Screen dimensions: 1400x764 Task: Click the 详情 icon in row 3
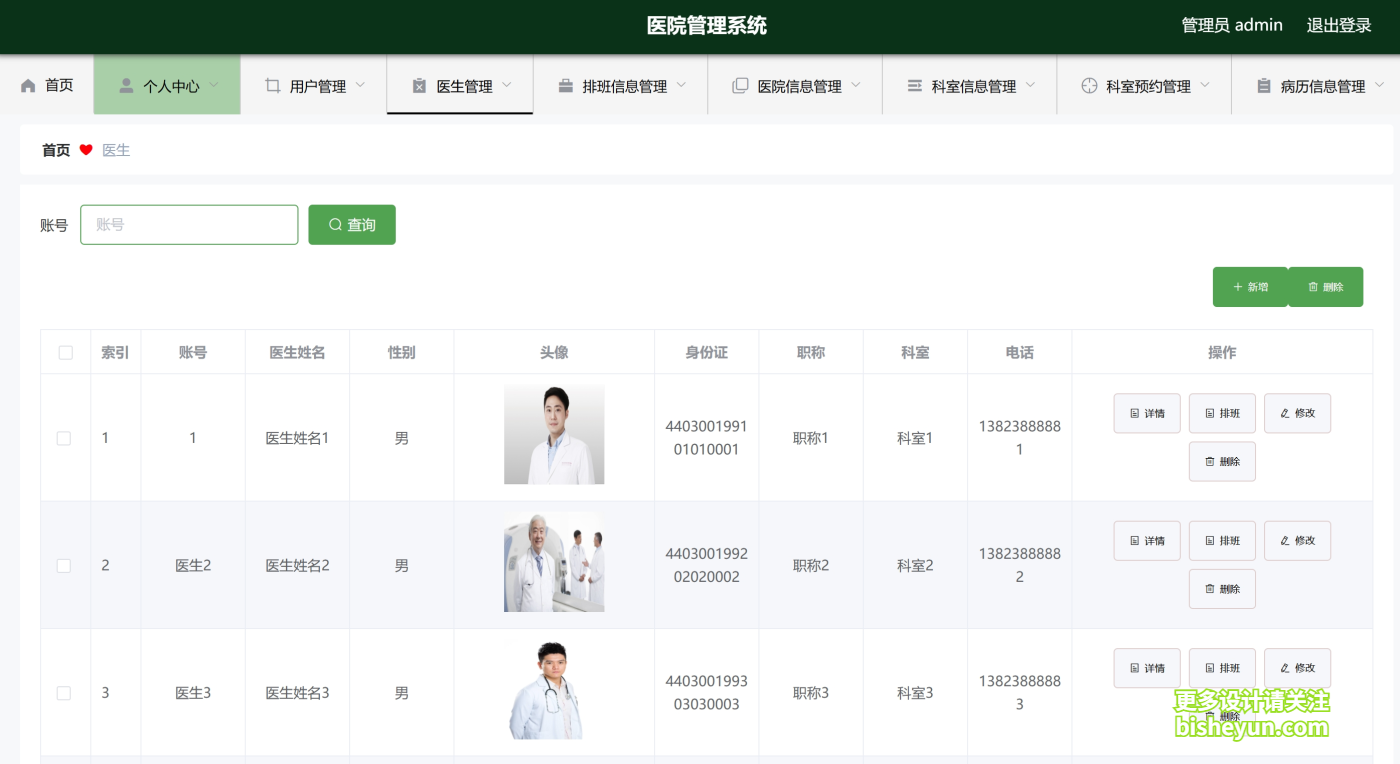coord(1134,668)
